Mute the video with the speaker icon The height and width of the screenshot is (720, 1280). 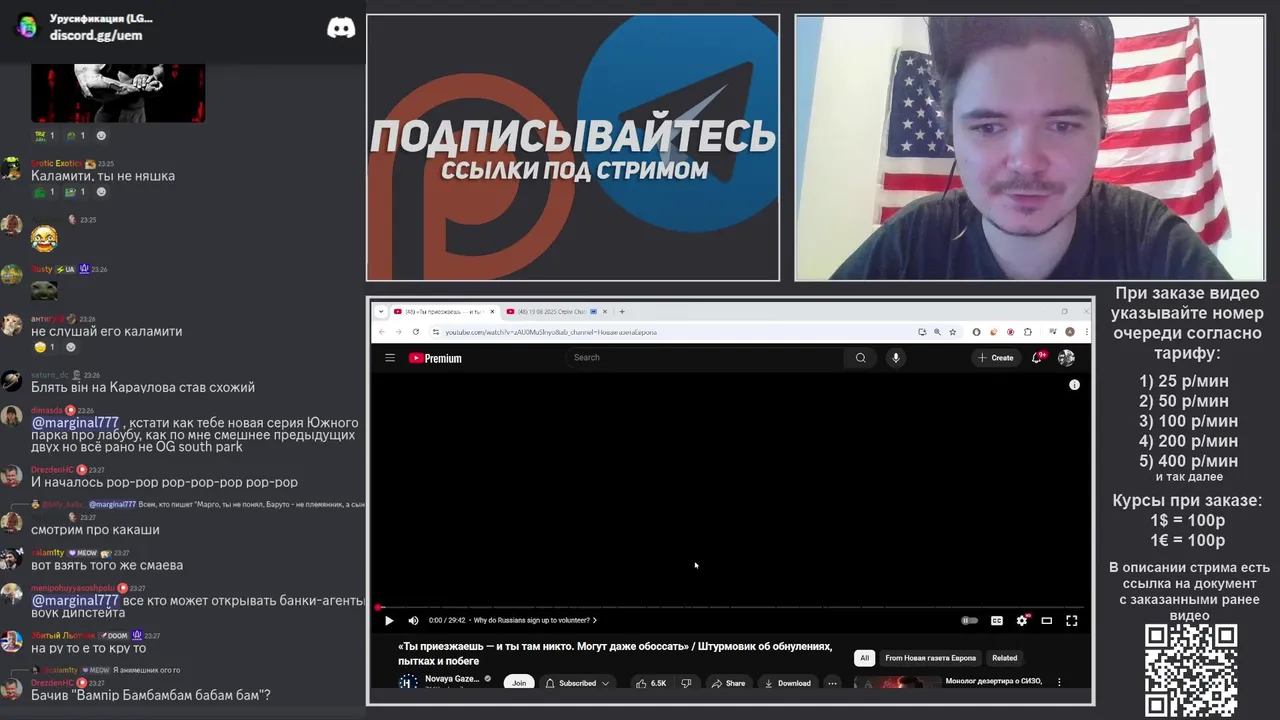[413, 621]
